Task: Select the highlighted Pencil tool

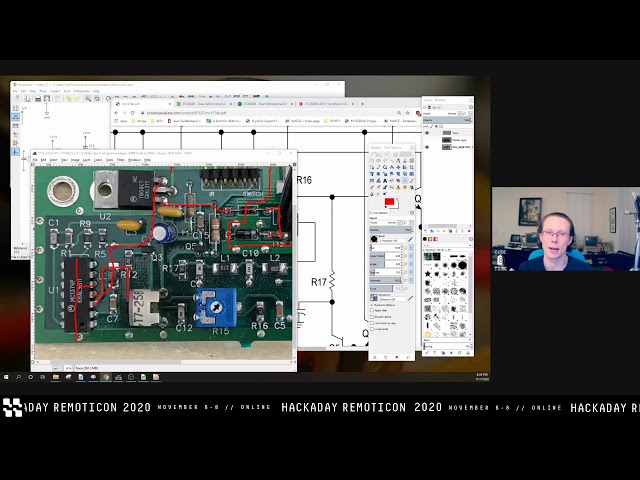Action: pyautogui.click(x=405, y=180)
